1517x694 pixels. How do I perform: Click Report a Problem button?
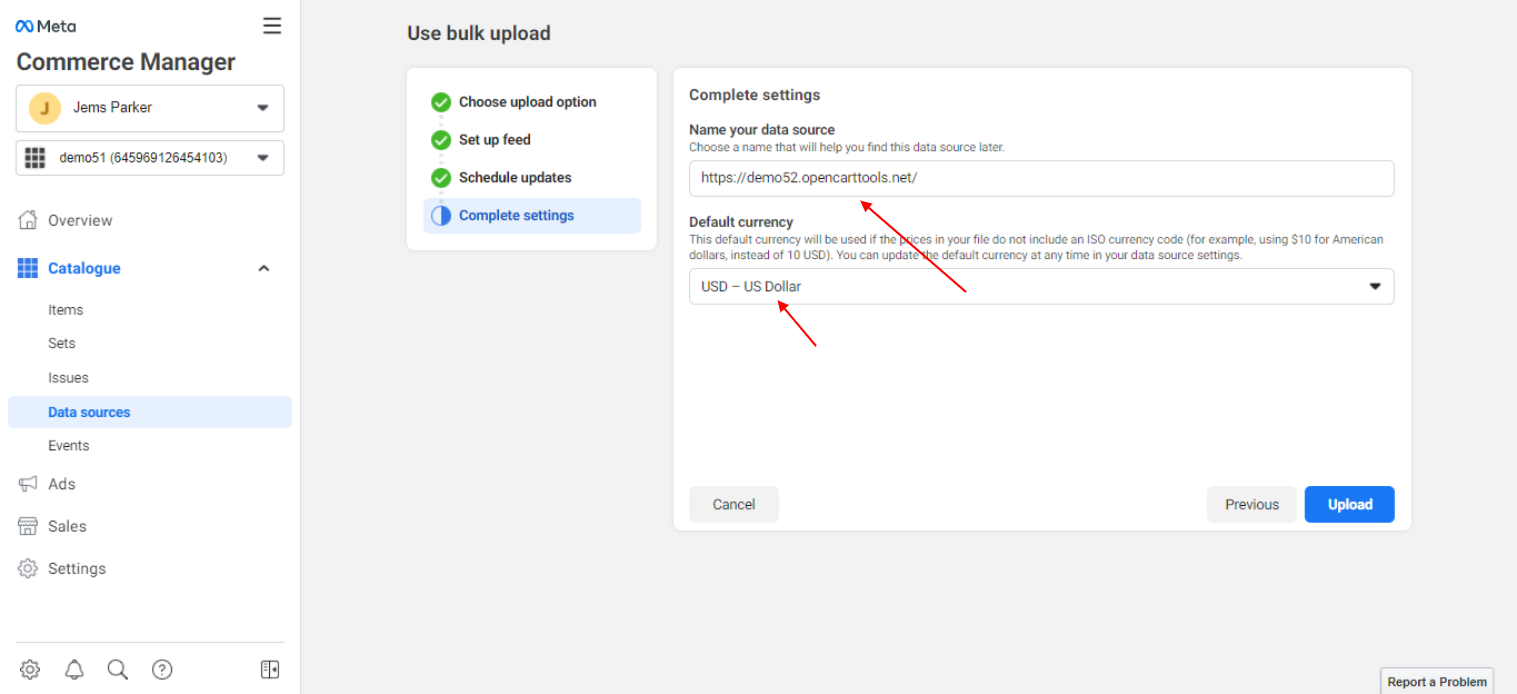1437,681
